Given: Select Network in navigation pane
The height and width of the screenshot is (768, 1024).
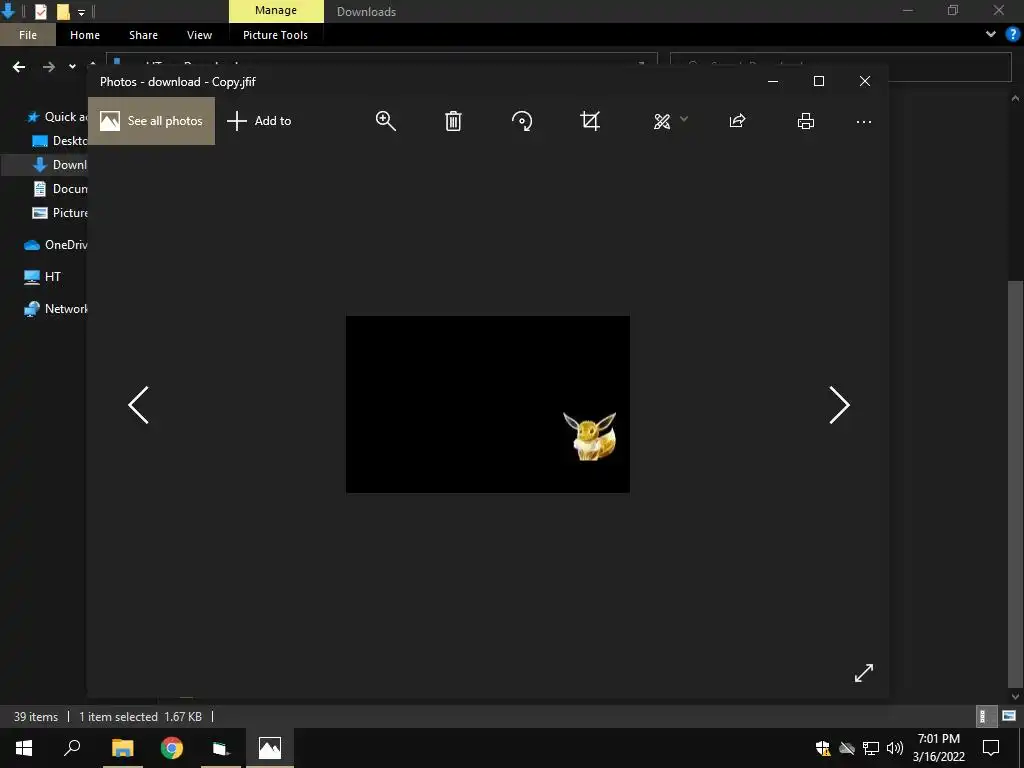Looking at the screenshot, I should [56, 309].
